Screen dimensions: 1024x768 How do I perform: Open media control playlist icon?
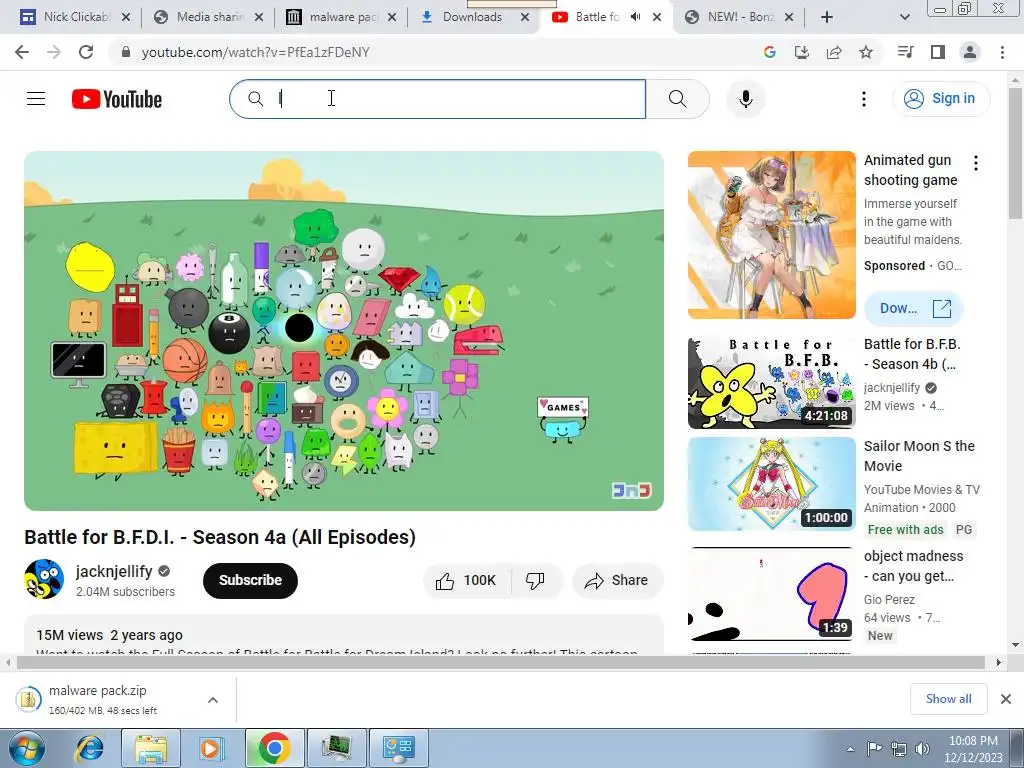coord(905,52)
